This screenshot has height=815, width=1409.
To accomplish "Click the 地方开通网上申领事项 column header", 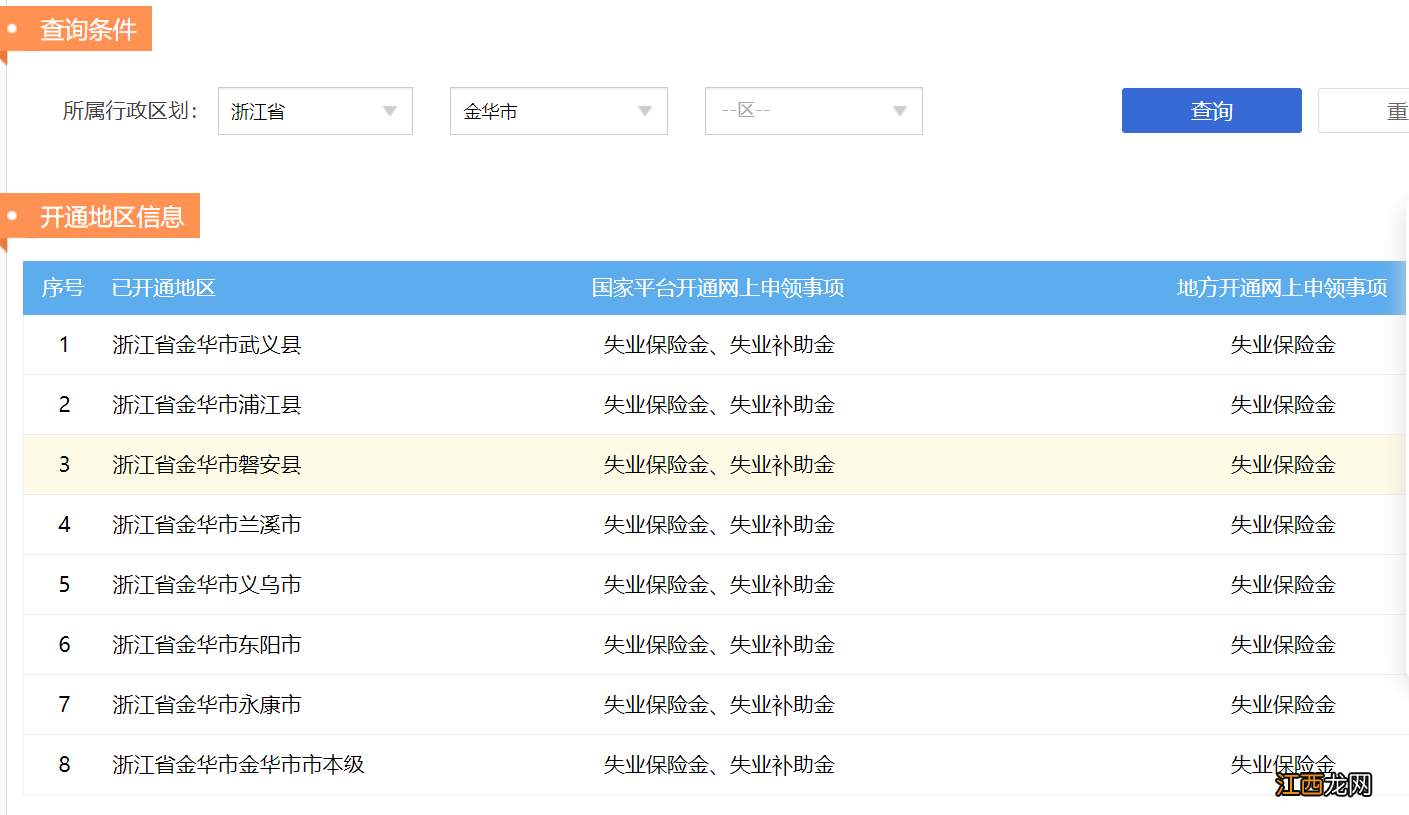I will 1282,288.
